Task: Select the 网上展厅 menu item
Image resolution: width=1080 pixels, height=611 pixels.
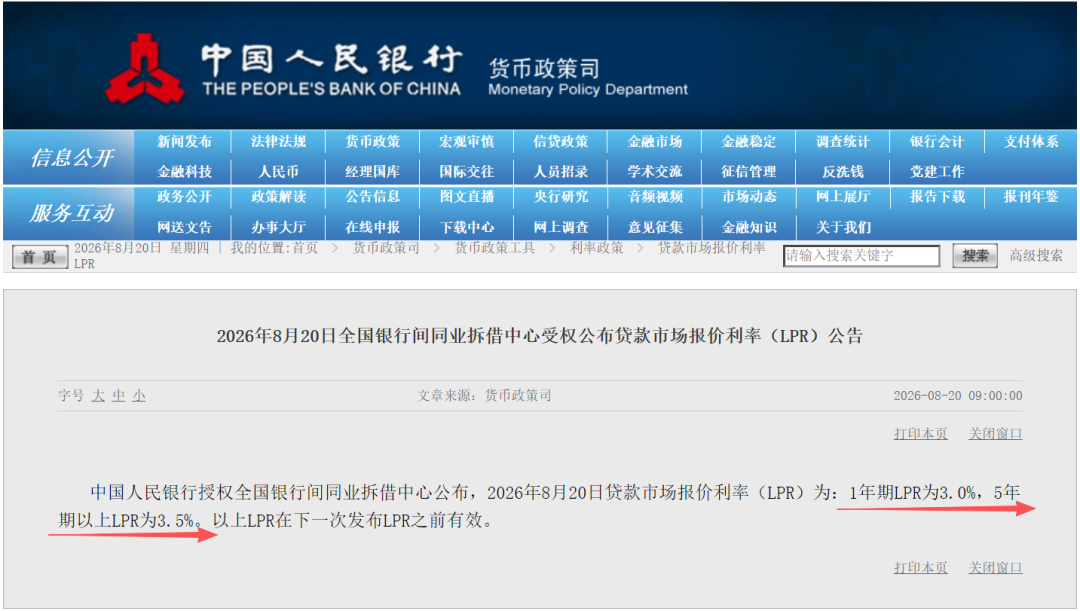Action: (x=843, y=197)
